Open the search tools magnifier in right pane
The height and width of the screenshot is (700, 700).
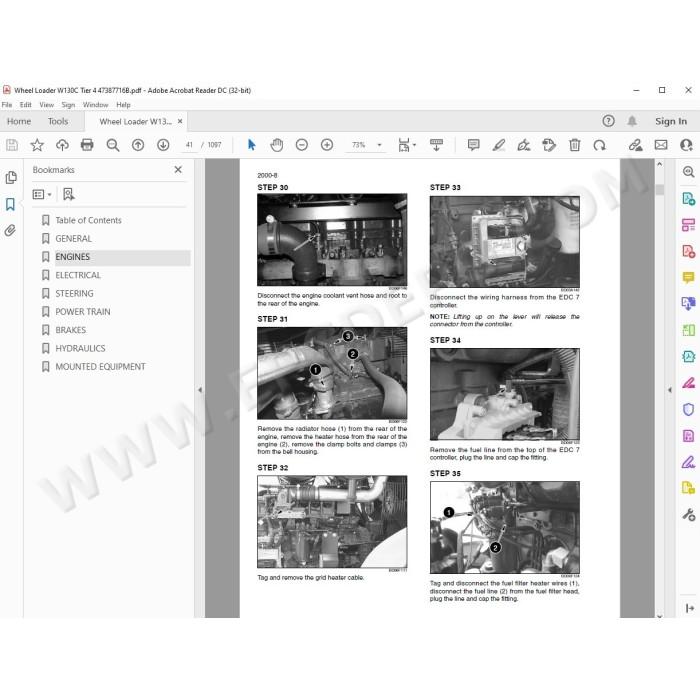coord(688,172)
